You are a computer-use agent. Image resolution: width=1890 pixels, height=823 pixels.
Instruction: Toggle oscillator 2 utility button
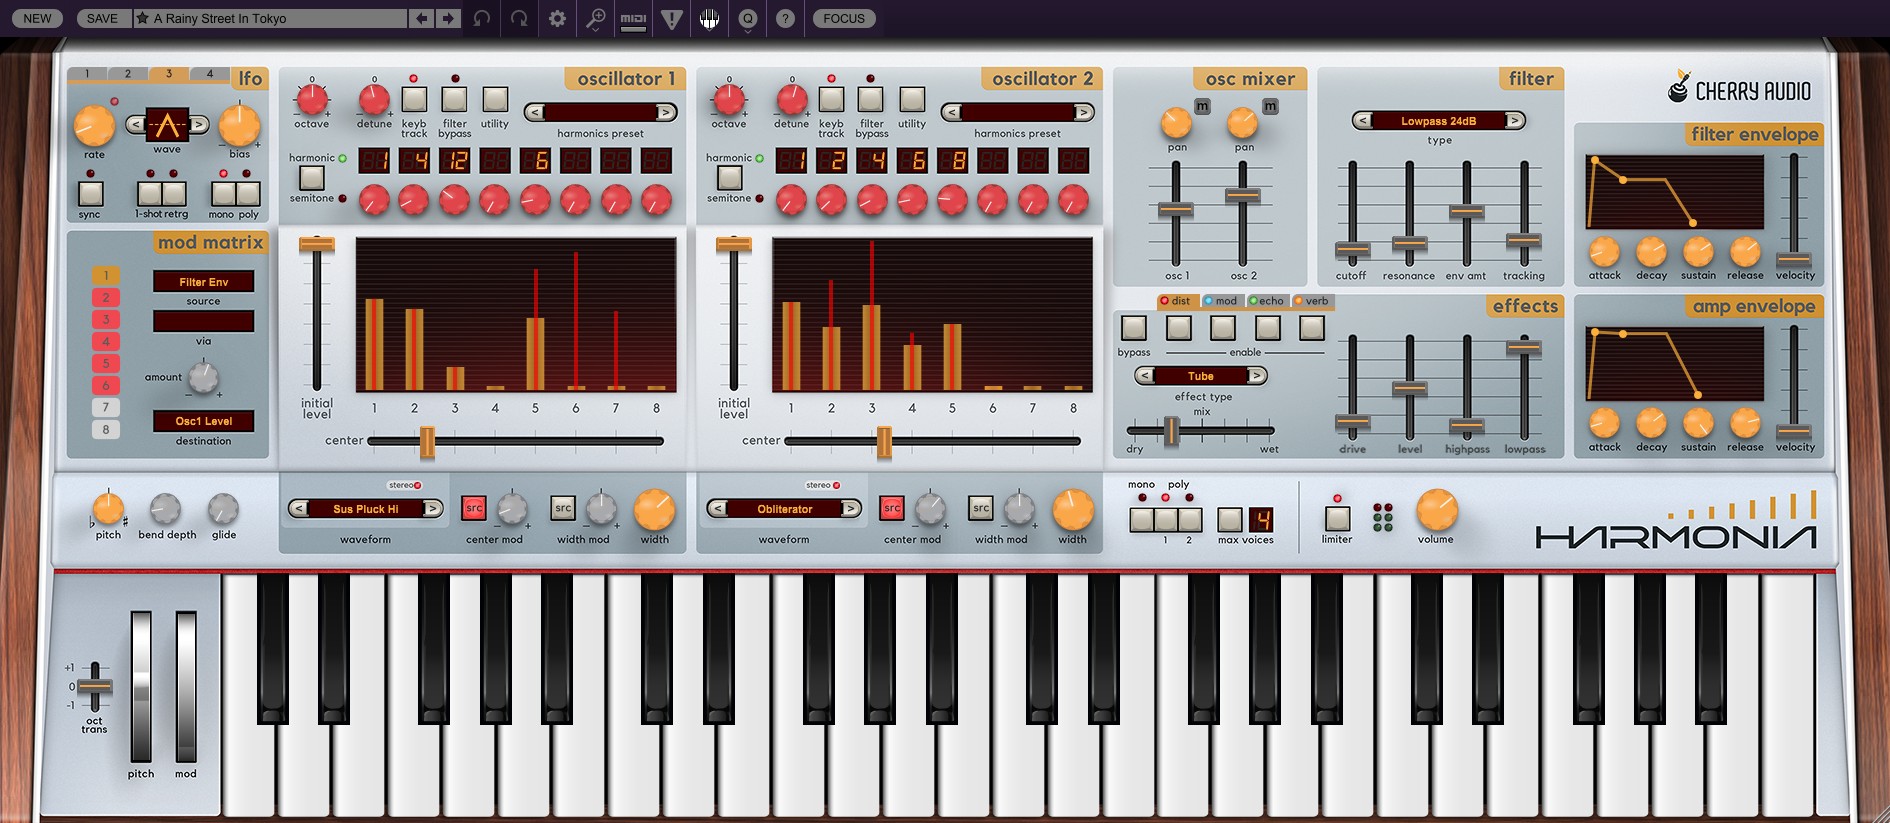click(x=912, y=98)
